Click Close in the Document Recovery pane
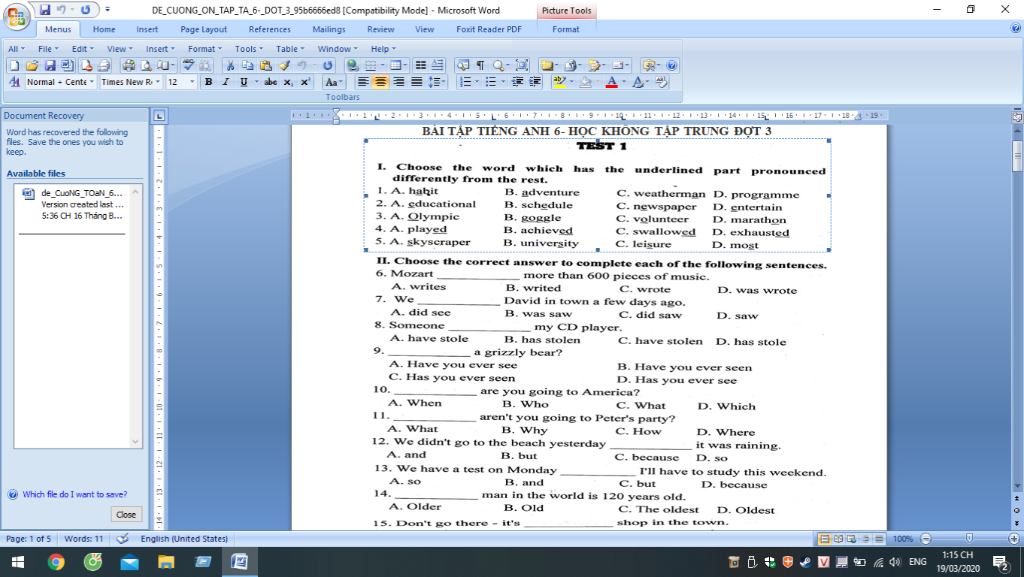 (126, 514)
